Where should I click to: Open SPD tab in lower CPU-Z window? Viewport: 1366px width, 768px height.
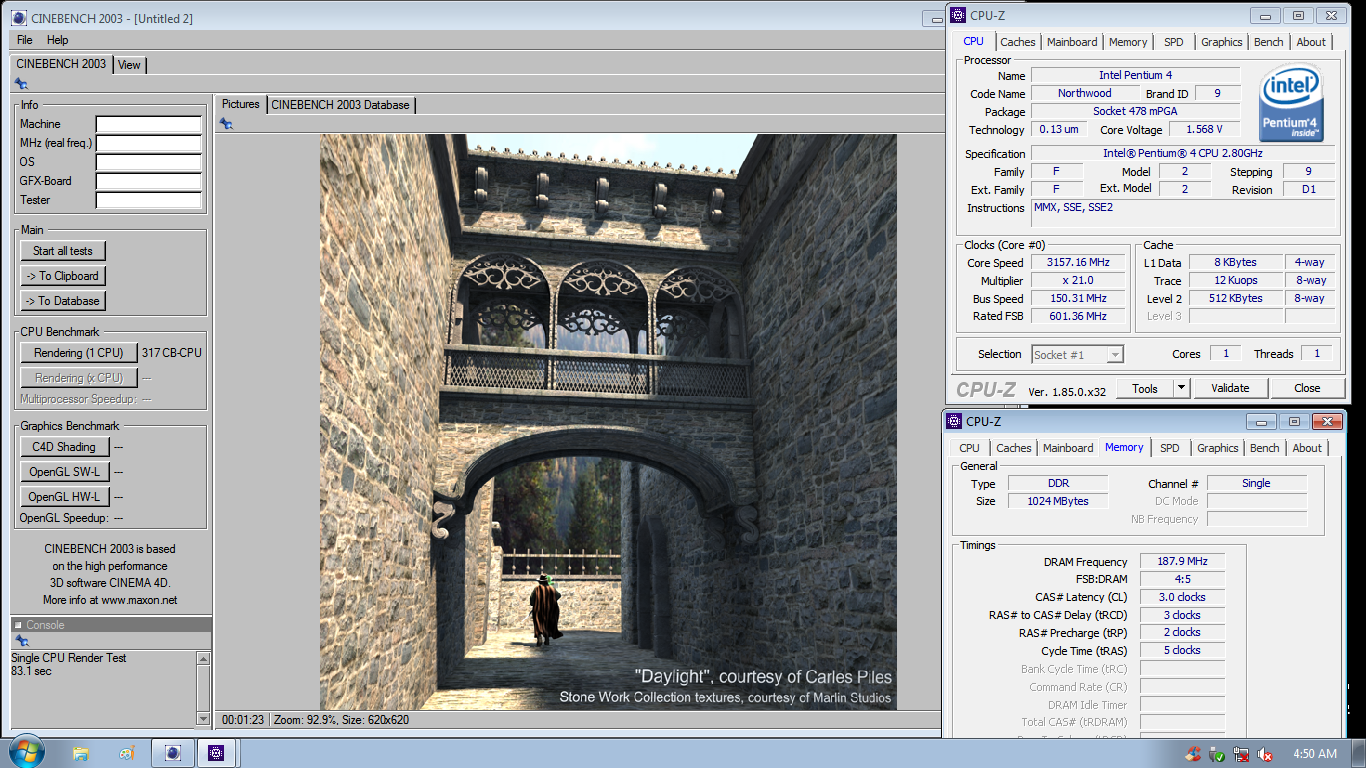pyautogui.click(x=1170, y=448)
